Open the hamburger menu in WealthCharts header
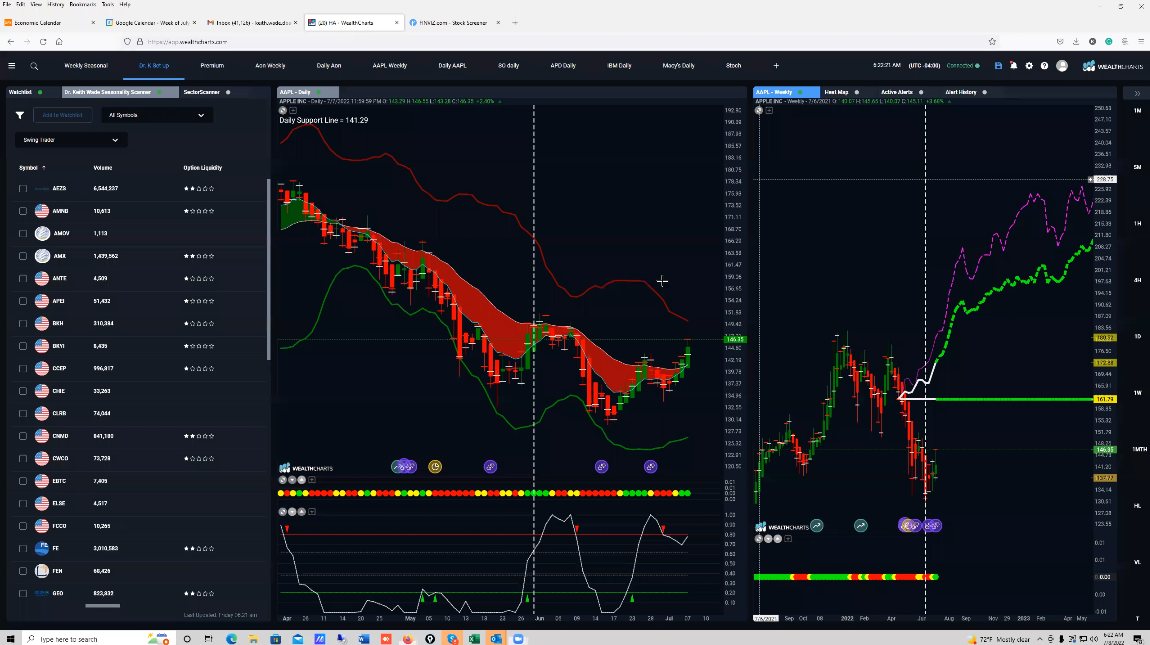The image size is (1150, 645). tap(12, 66)
